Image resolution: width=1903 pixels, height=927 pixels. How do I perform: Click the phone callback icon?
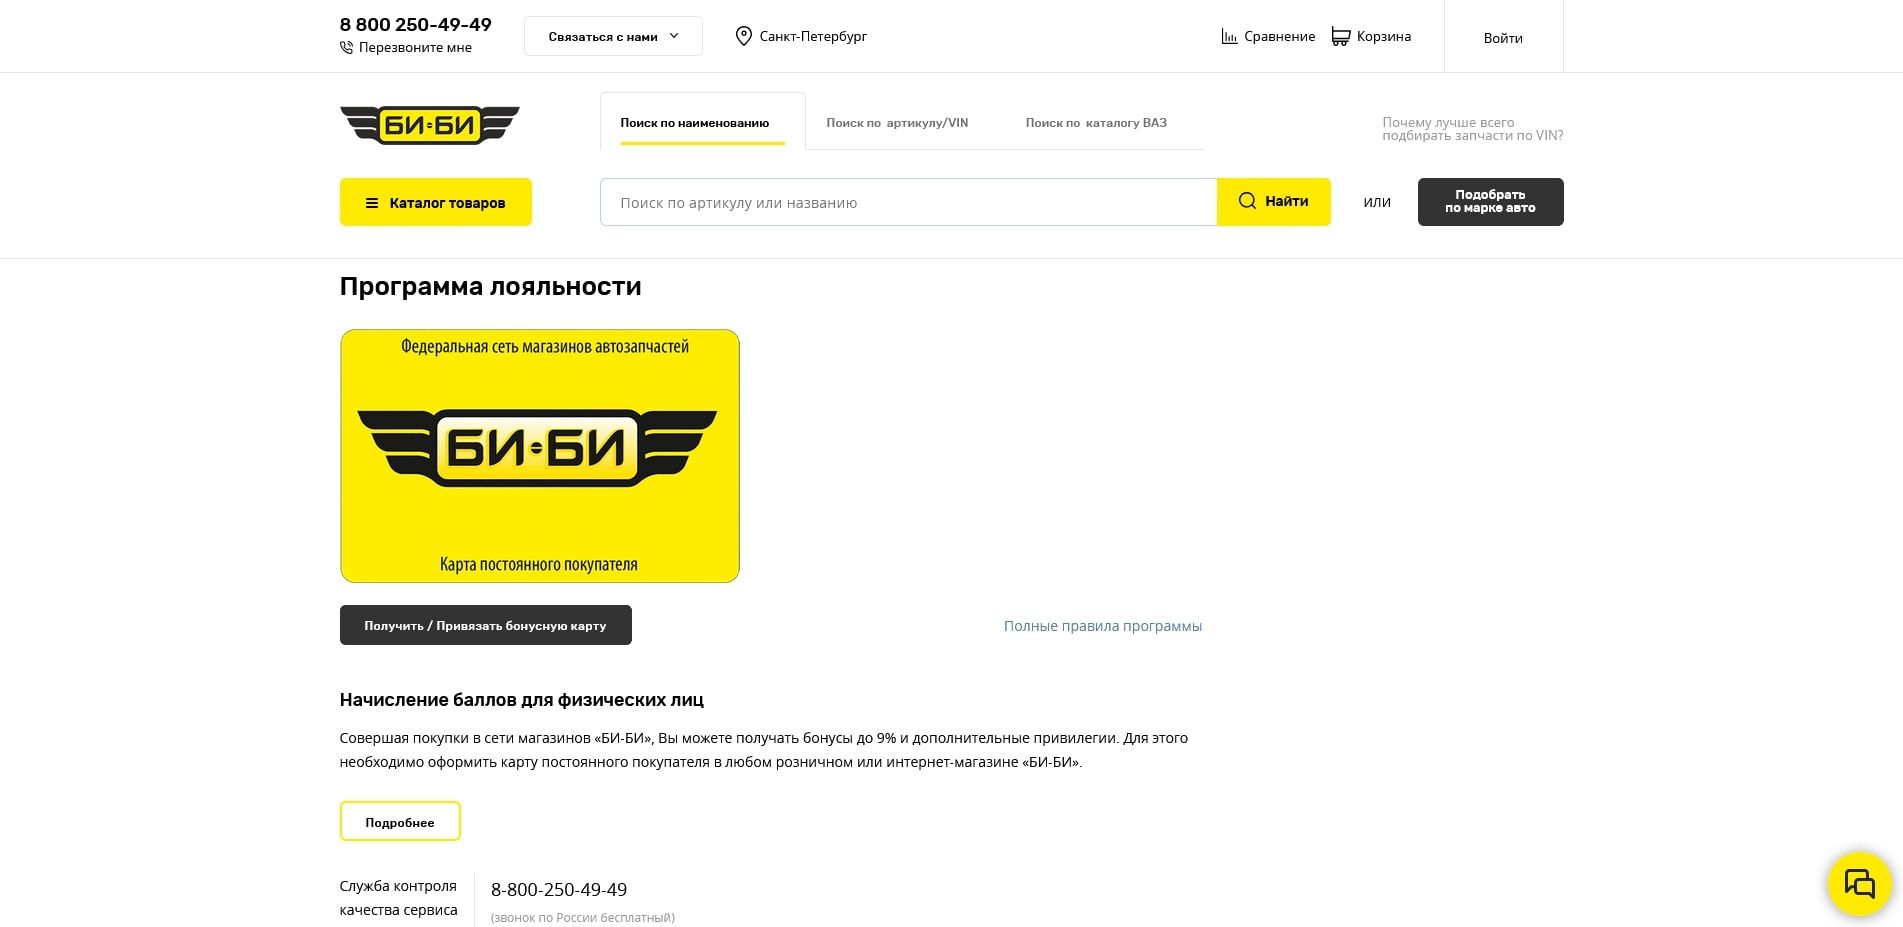click(x=346, y=47)
